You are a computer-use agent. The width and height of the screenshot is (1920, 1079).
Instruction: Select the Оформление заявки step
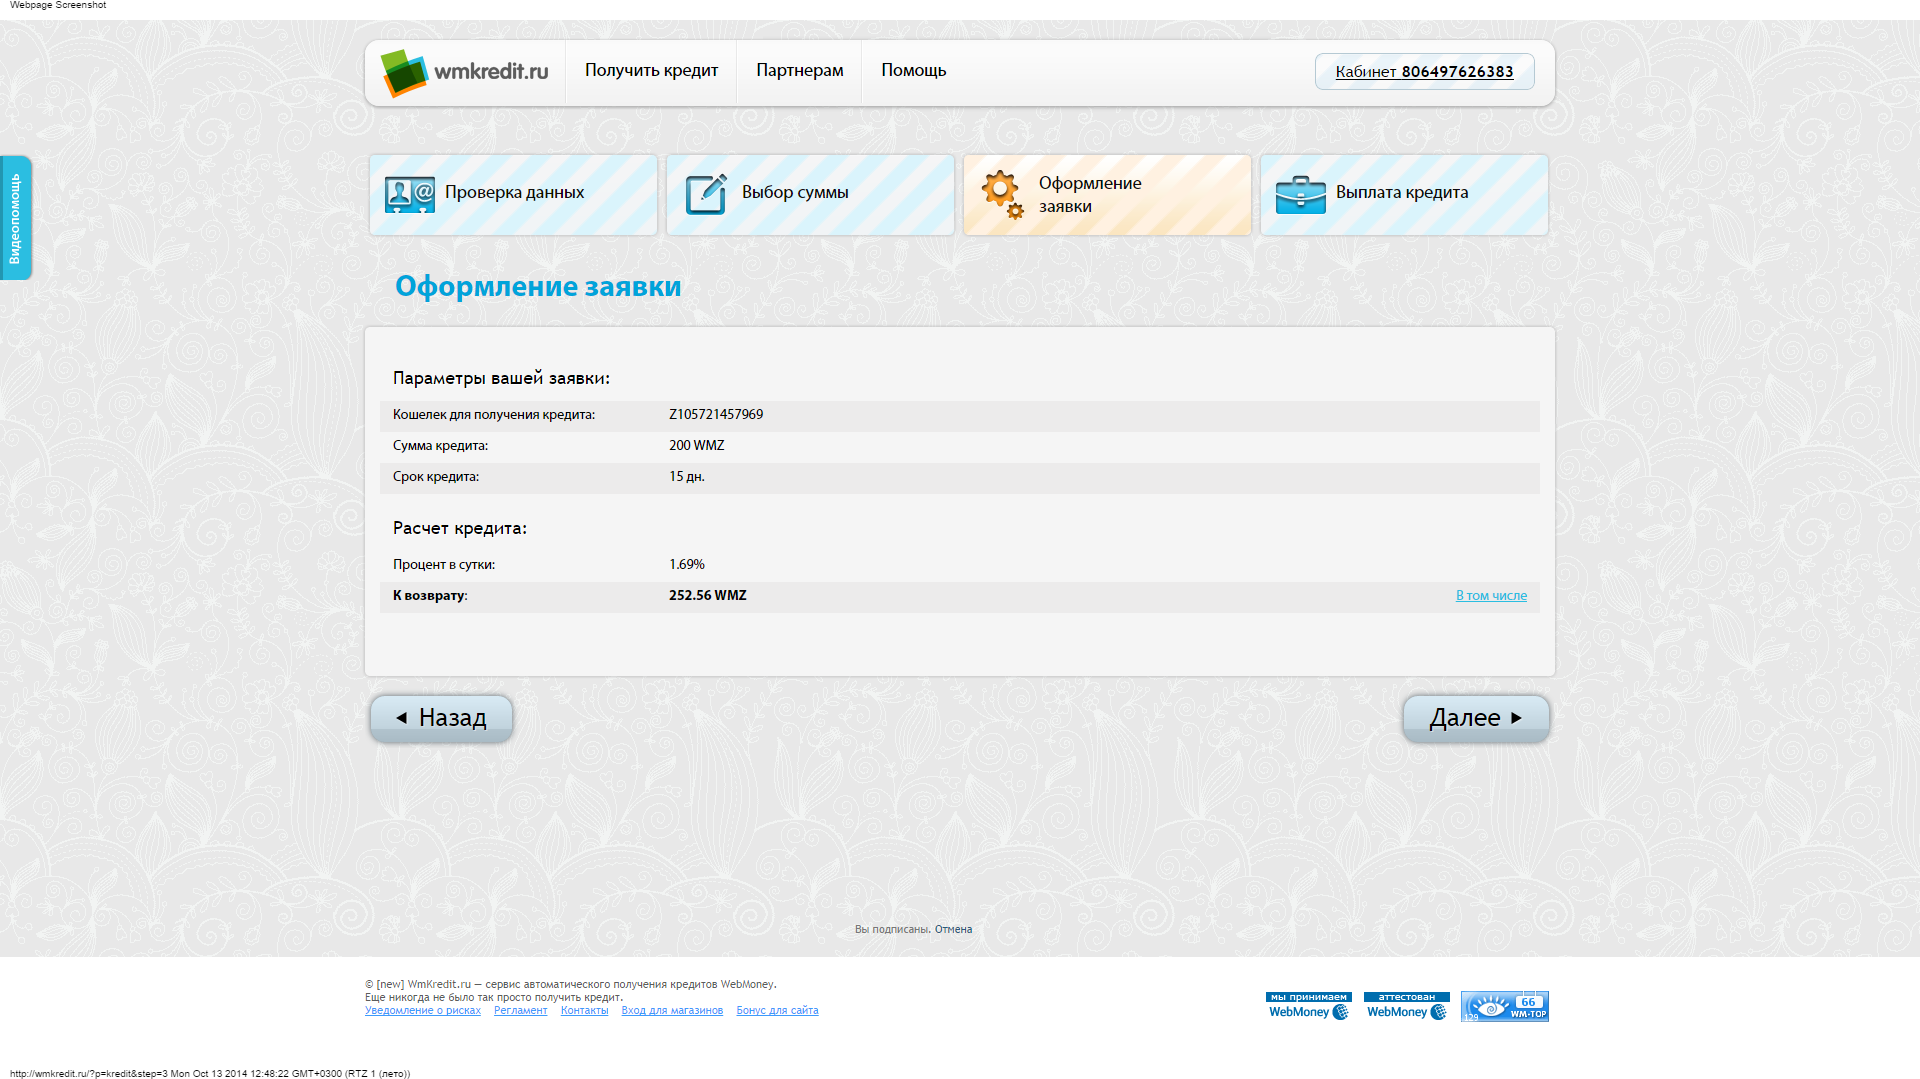tap(1107, 195)
